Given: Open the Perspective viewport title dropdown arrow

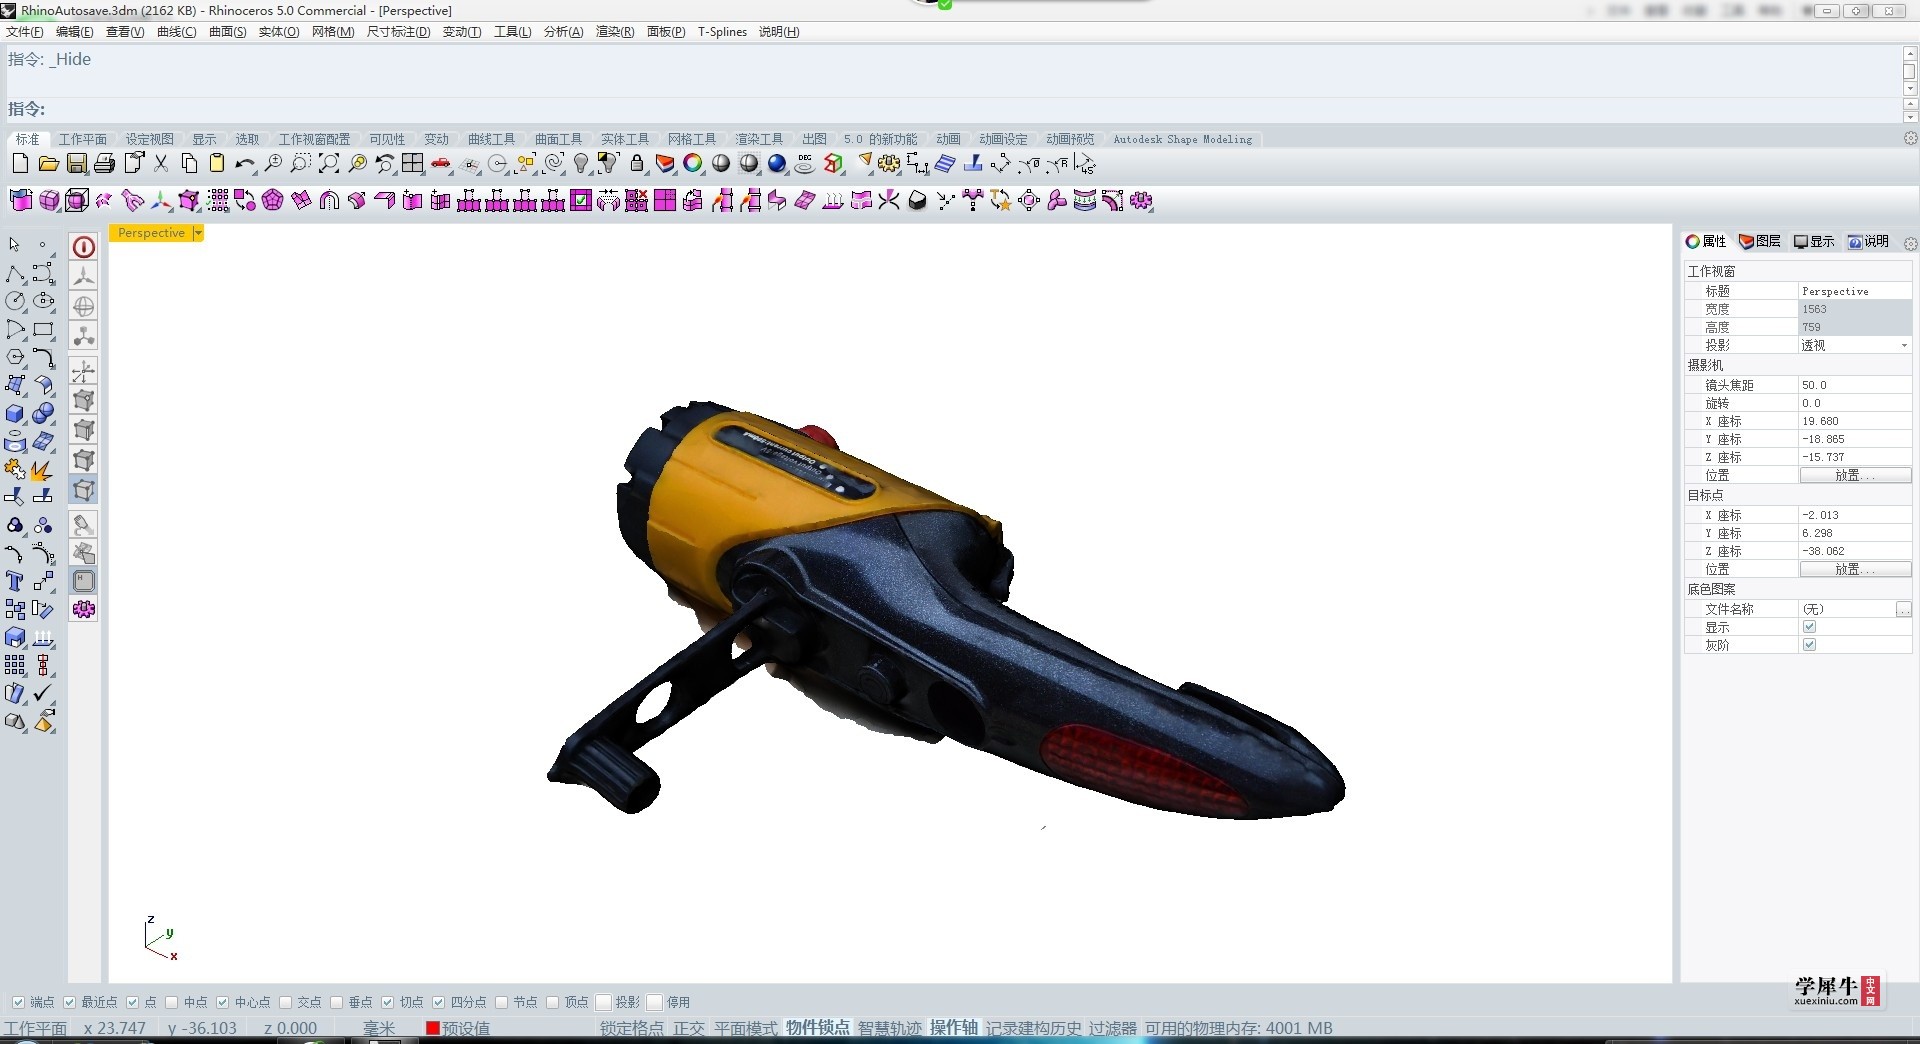Looking at the screenshot, I should [198, 233].
